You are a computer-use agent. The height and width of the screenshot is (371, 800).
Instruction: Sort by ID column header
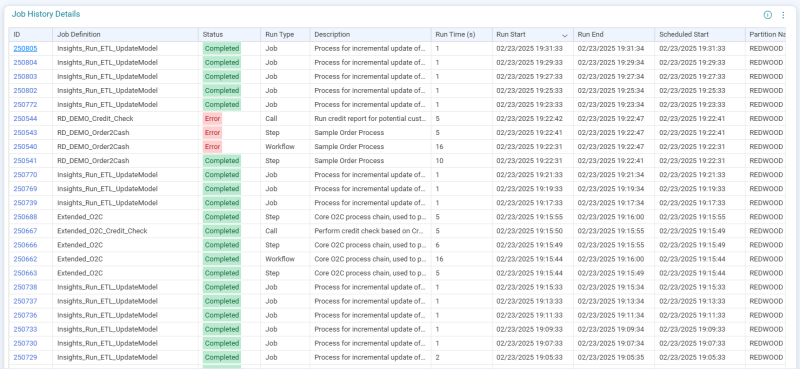pos(31,35)
